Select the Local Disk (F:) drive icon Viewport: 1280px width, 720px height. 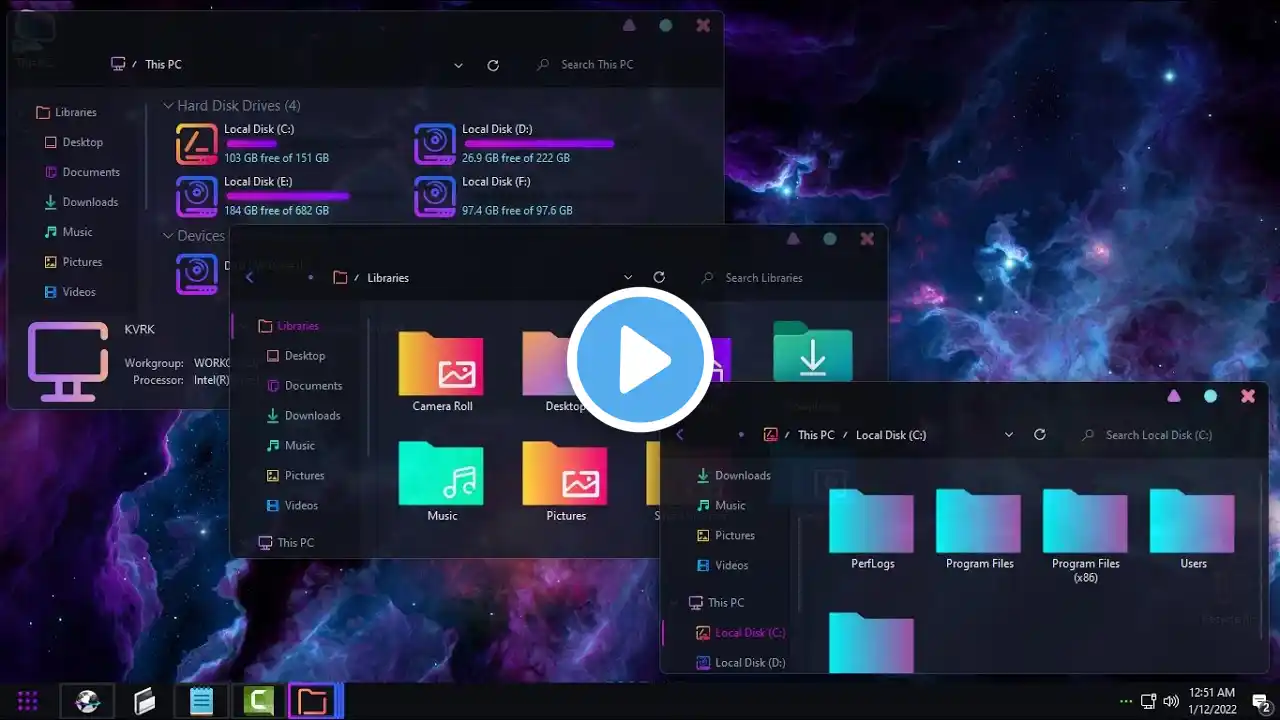point(435,196)
